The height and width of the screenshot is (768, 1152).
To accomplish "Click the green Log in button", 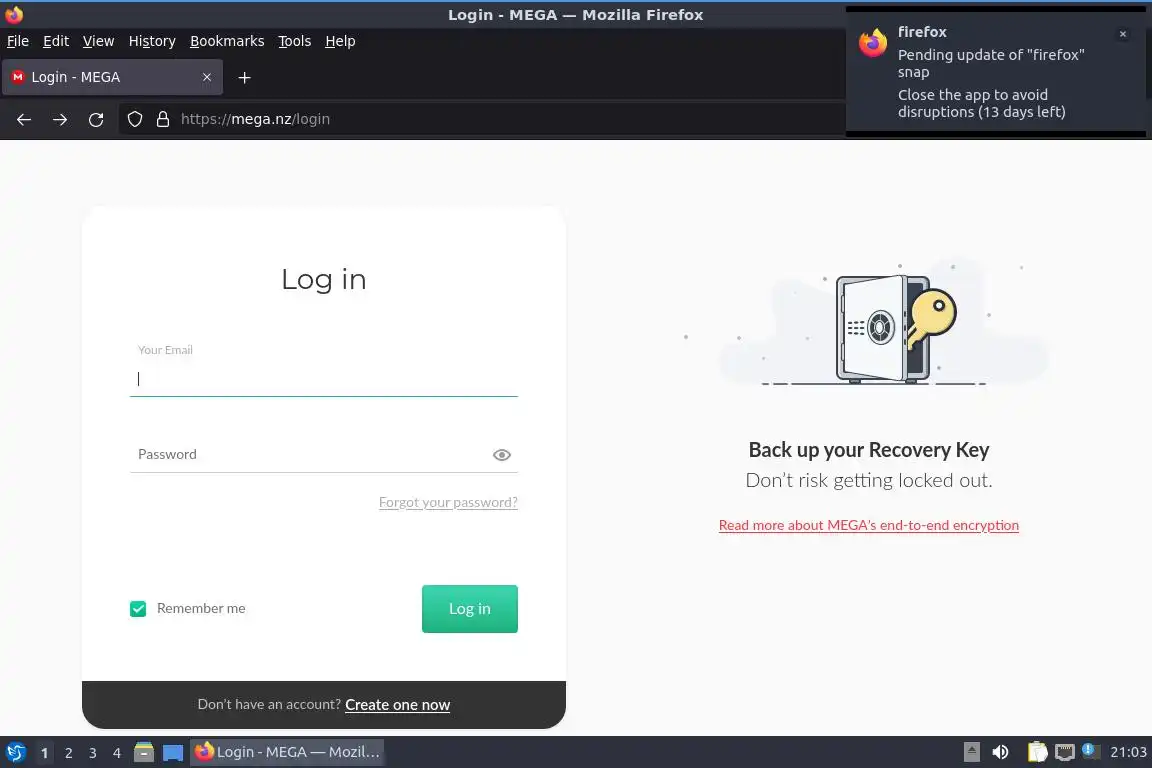I will coord(469,609).
